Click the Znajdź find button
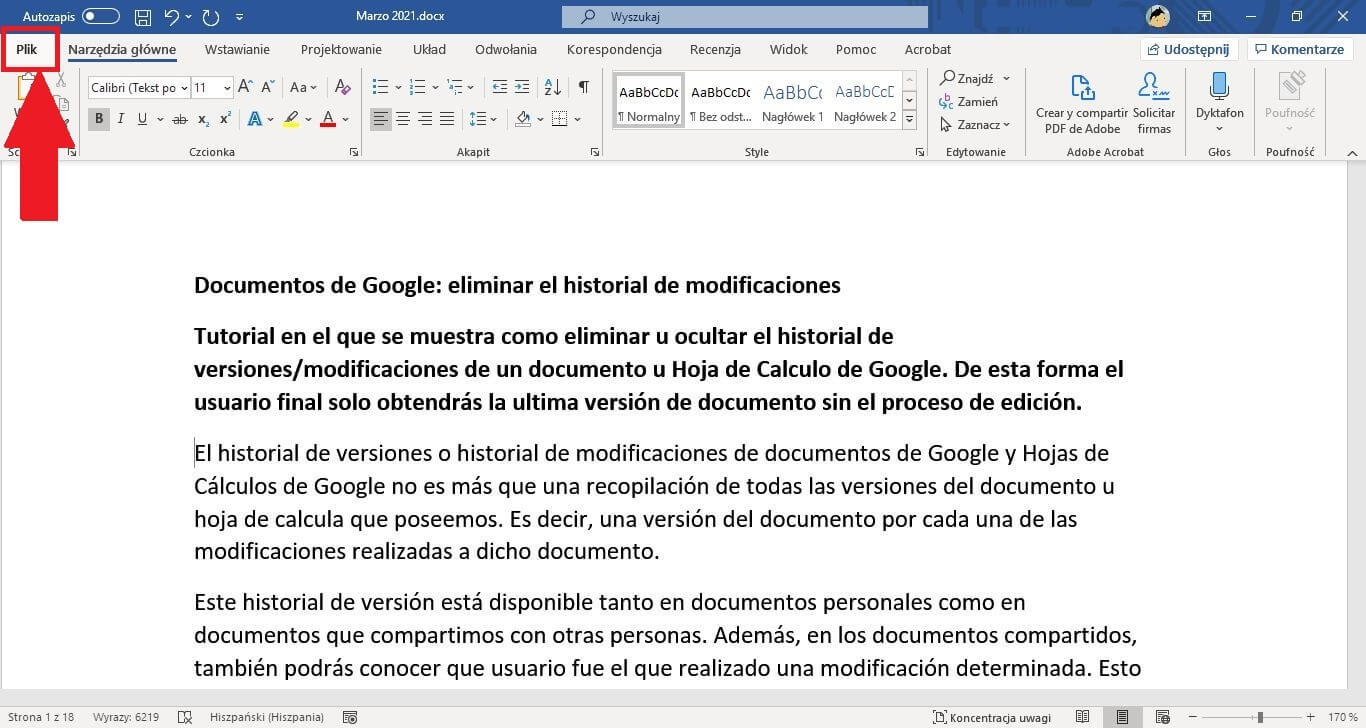1366x728 pixels. point(966,78)
